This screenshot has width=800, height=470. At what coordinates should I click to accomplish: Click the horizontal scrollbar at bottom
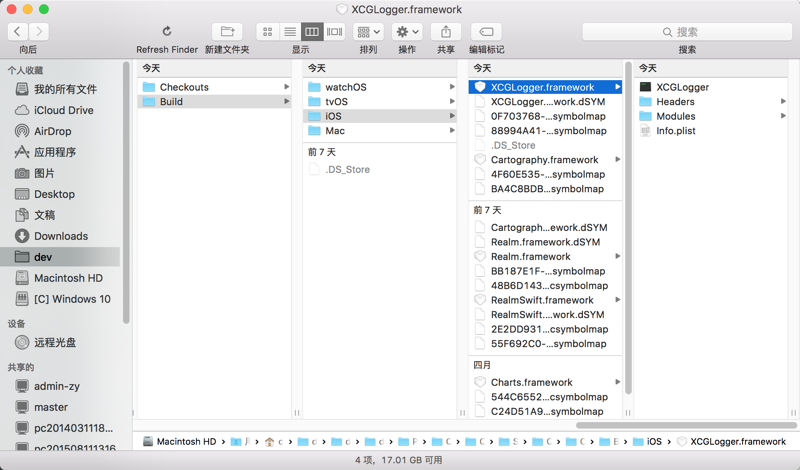point(686,425)
